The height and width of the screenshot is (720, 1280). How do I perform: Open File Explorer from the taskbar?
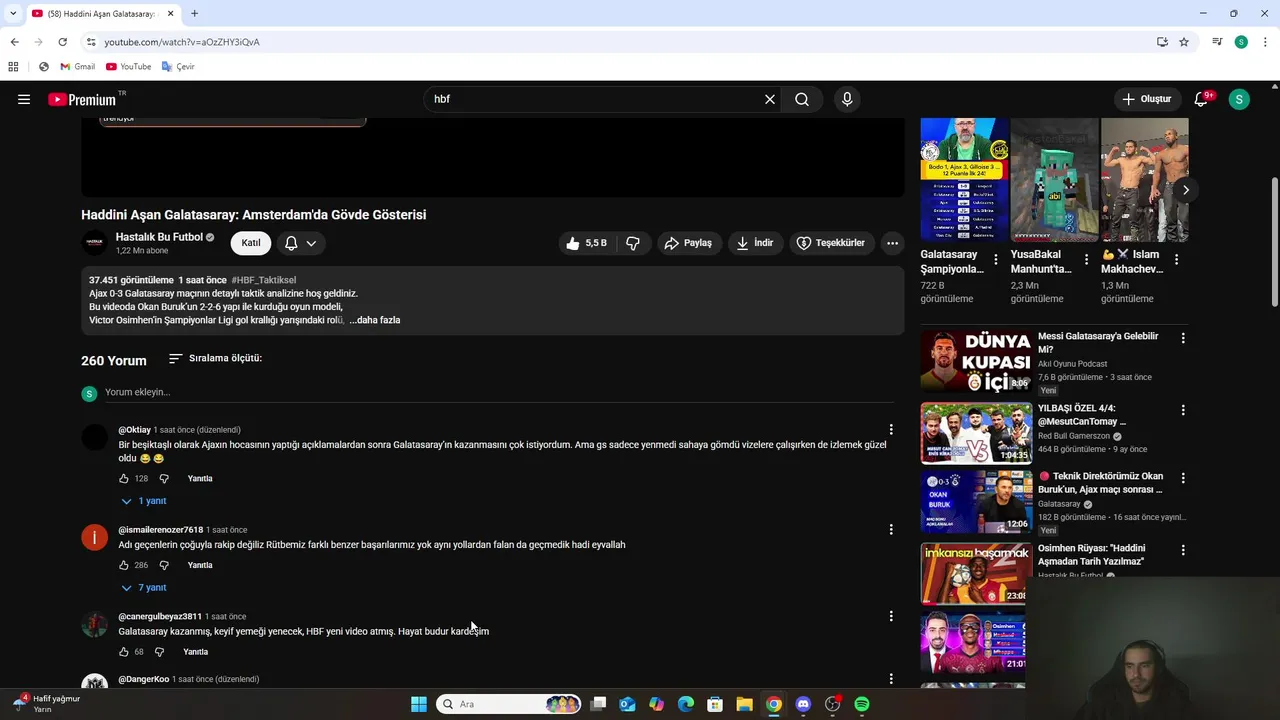744,704
